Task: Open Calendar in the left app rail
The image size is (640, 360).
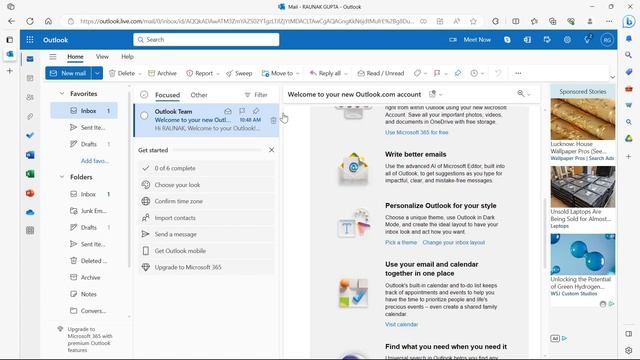Action: [30, 78]
